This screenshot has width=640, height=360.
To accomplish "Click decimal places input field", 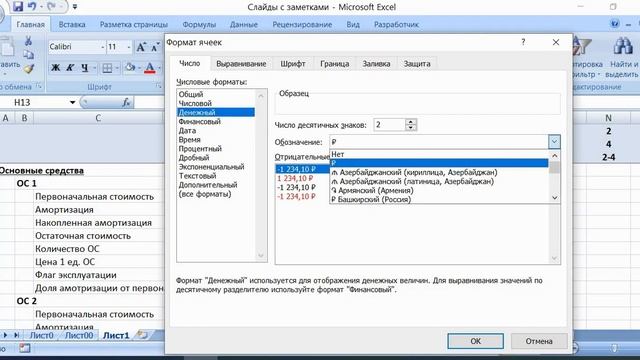I will click(389, 124).
